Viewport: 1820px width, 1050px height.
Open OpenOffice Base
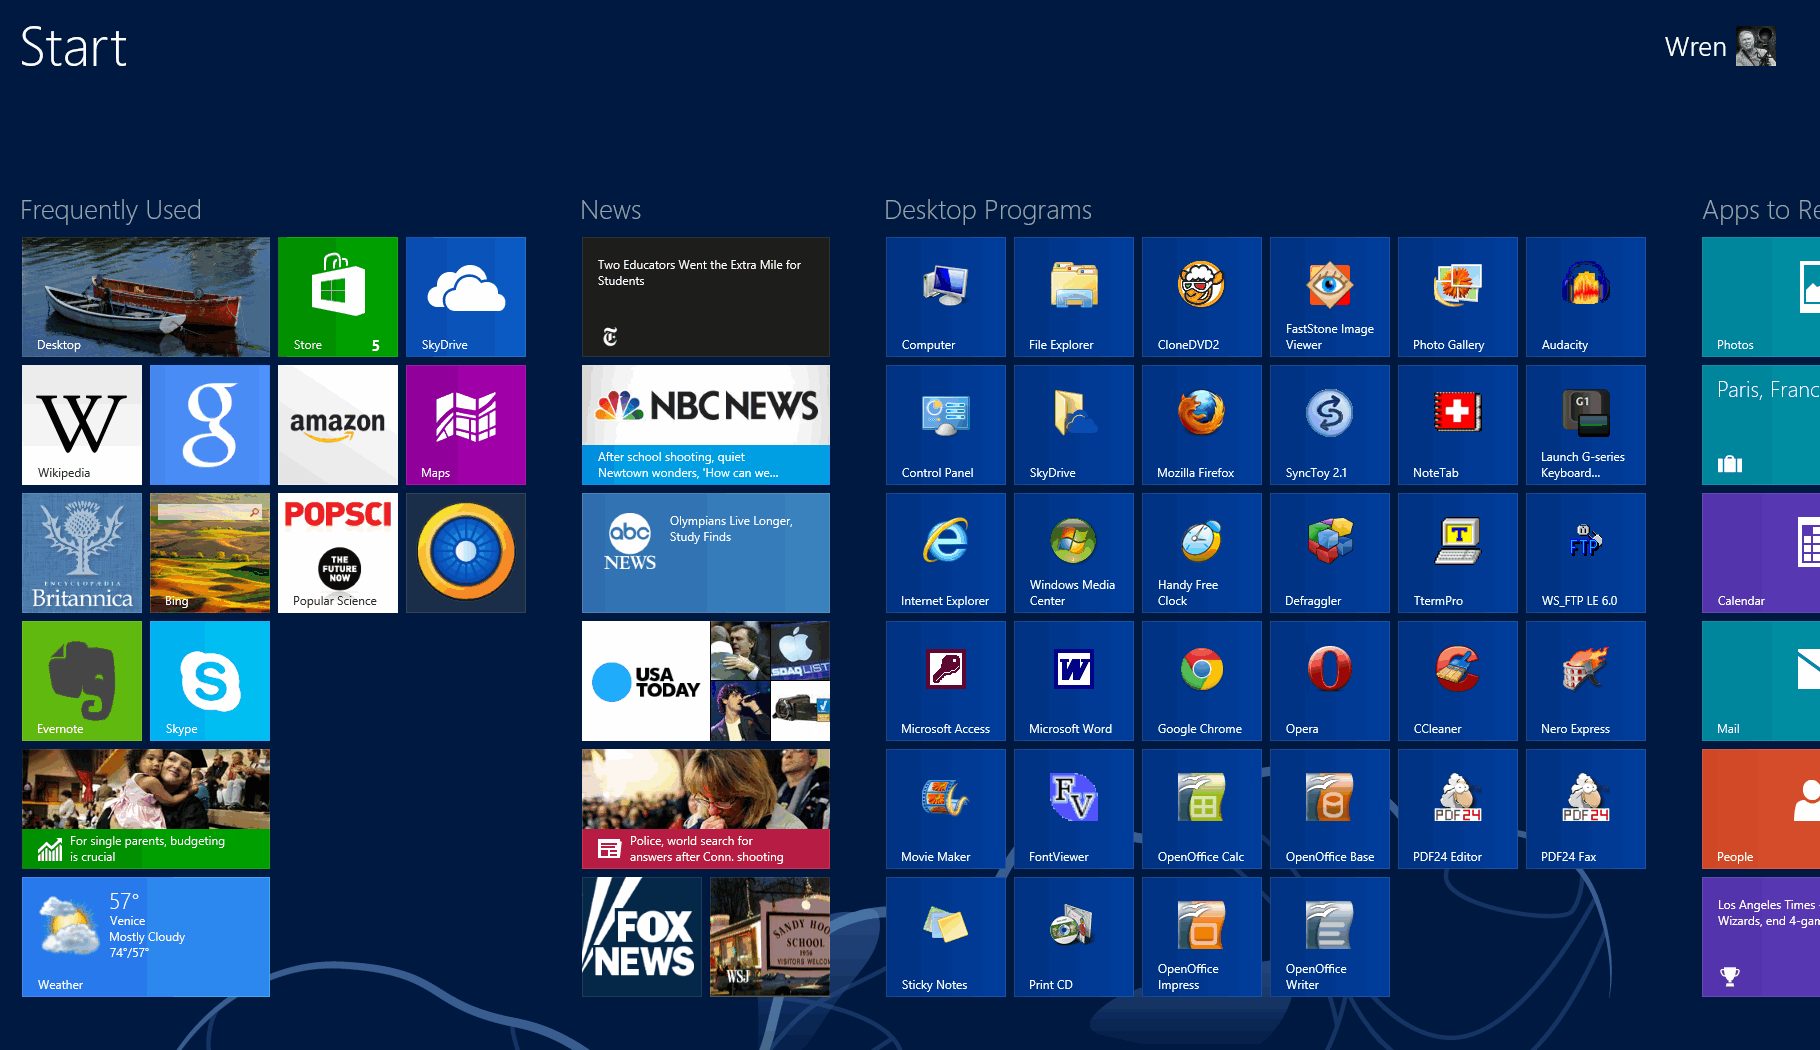pyautogui.click(x=1330, y=809)
